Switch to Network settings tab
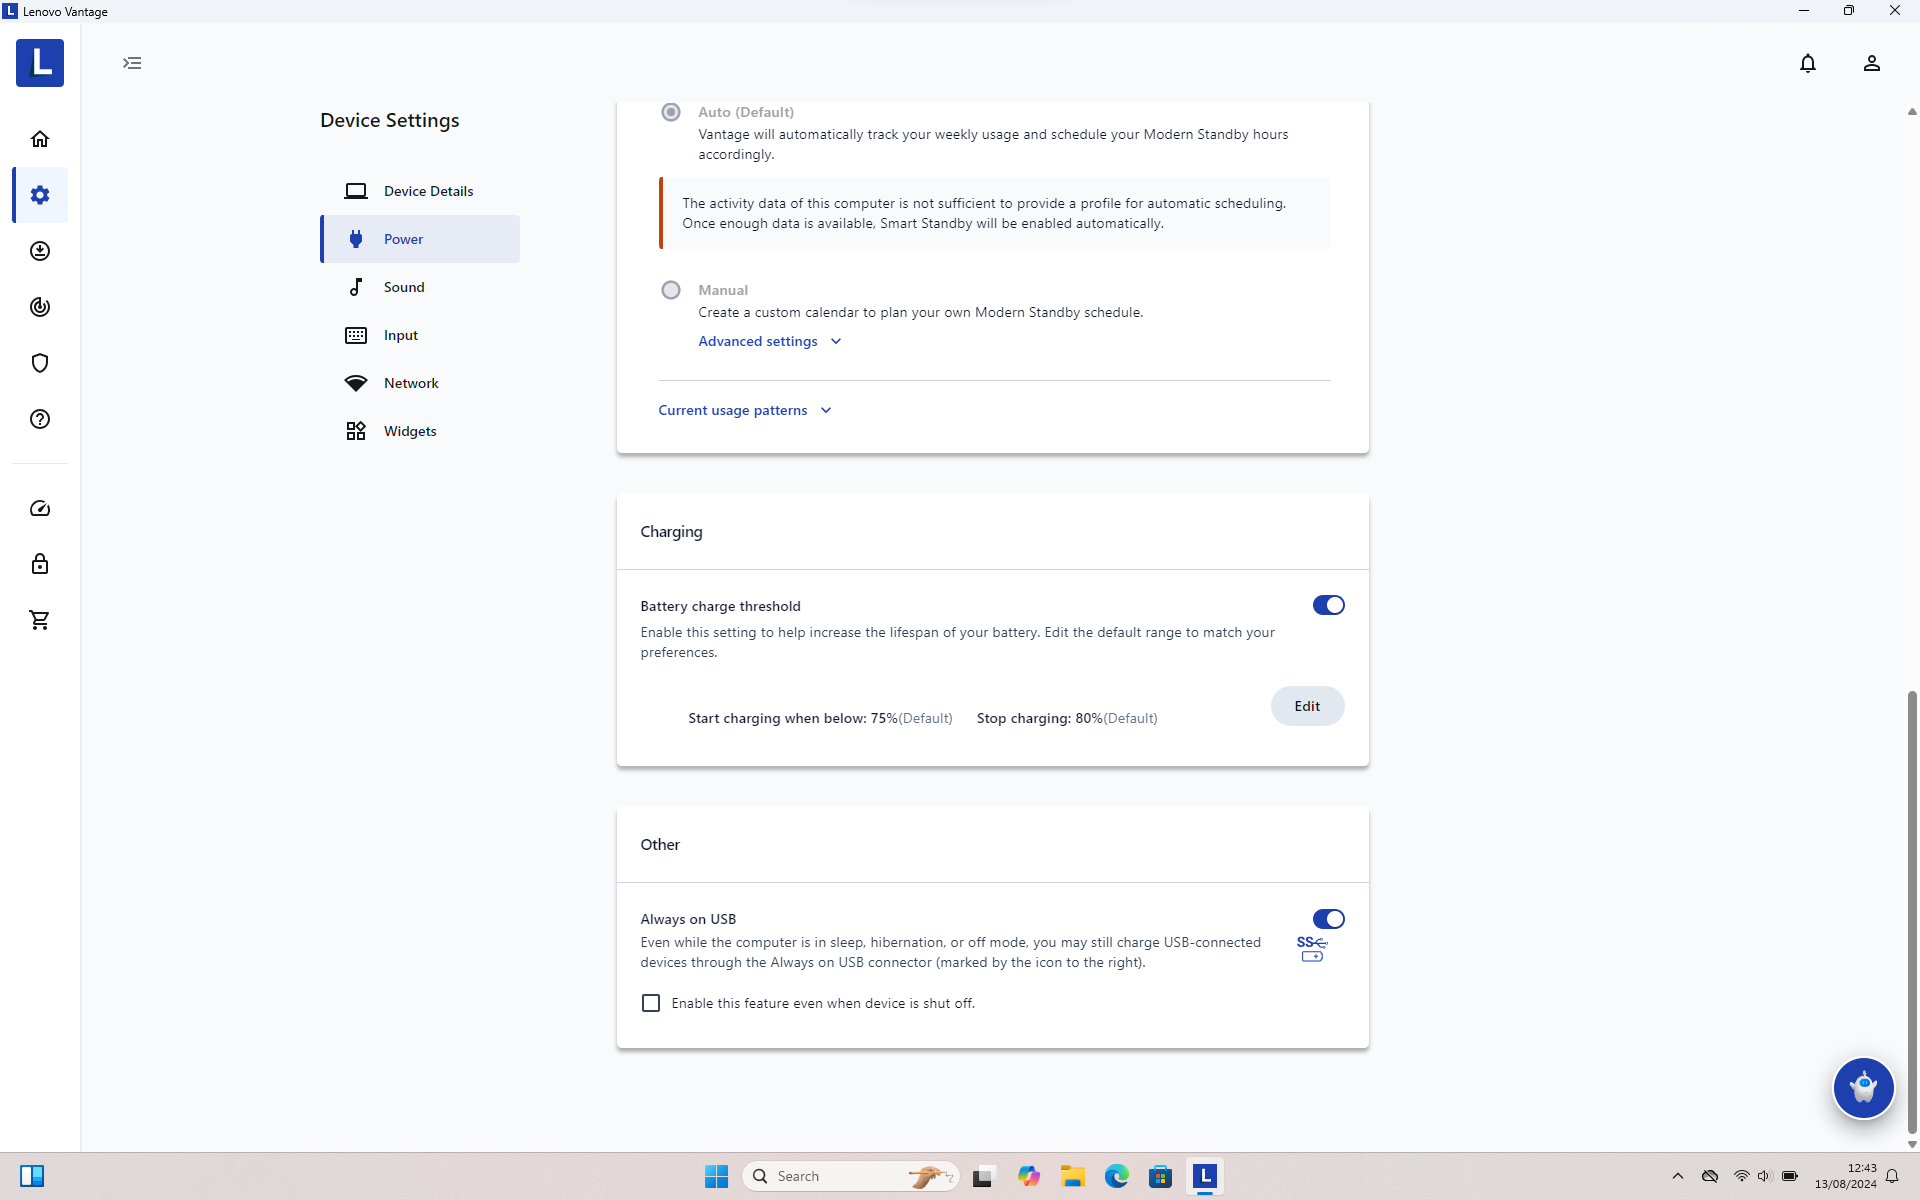 (x=410, y=383)
